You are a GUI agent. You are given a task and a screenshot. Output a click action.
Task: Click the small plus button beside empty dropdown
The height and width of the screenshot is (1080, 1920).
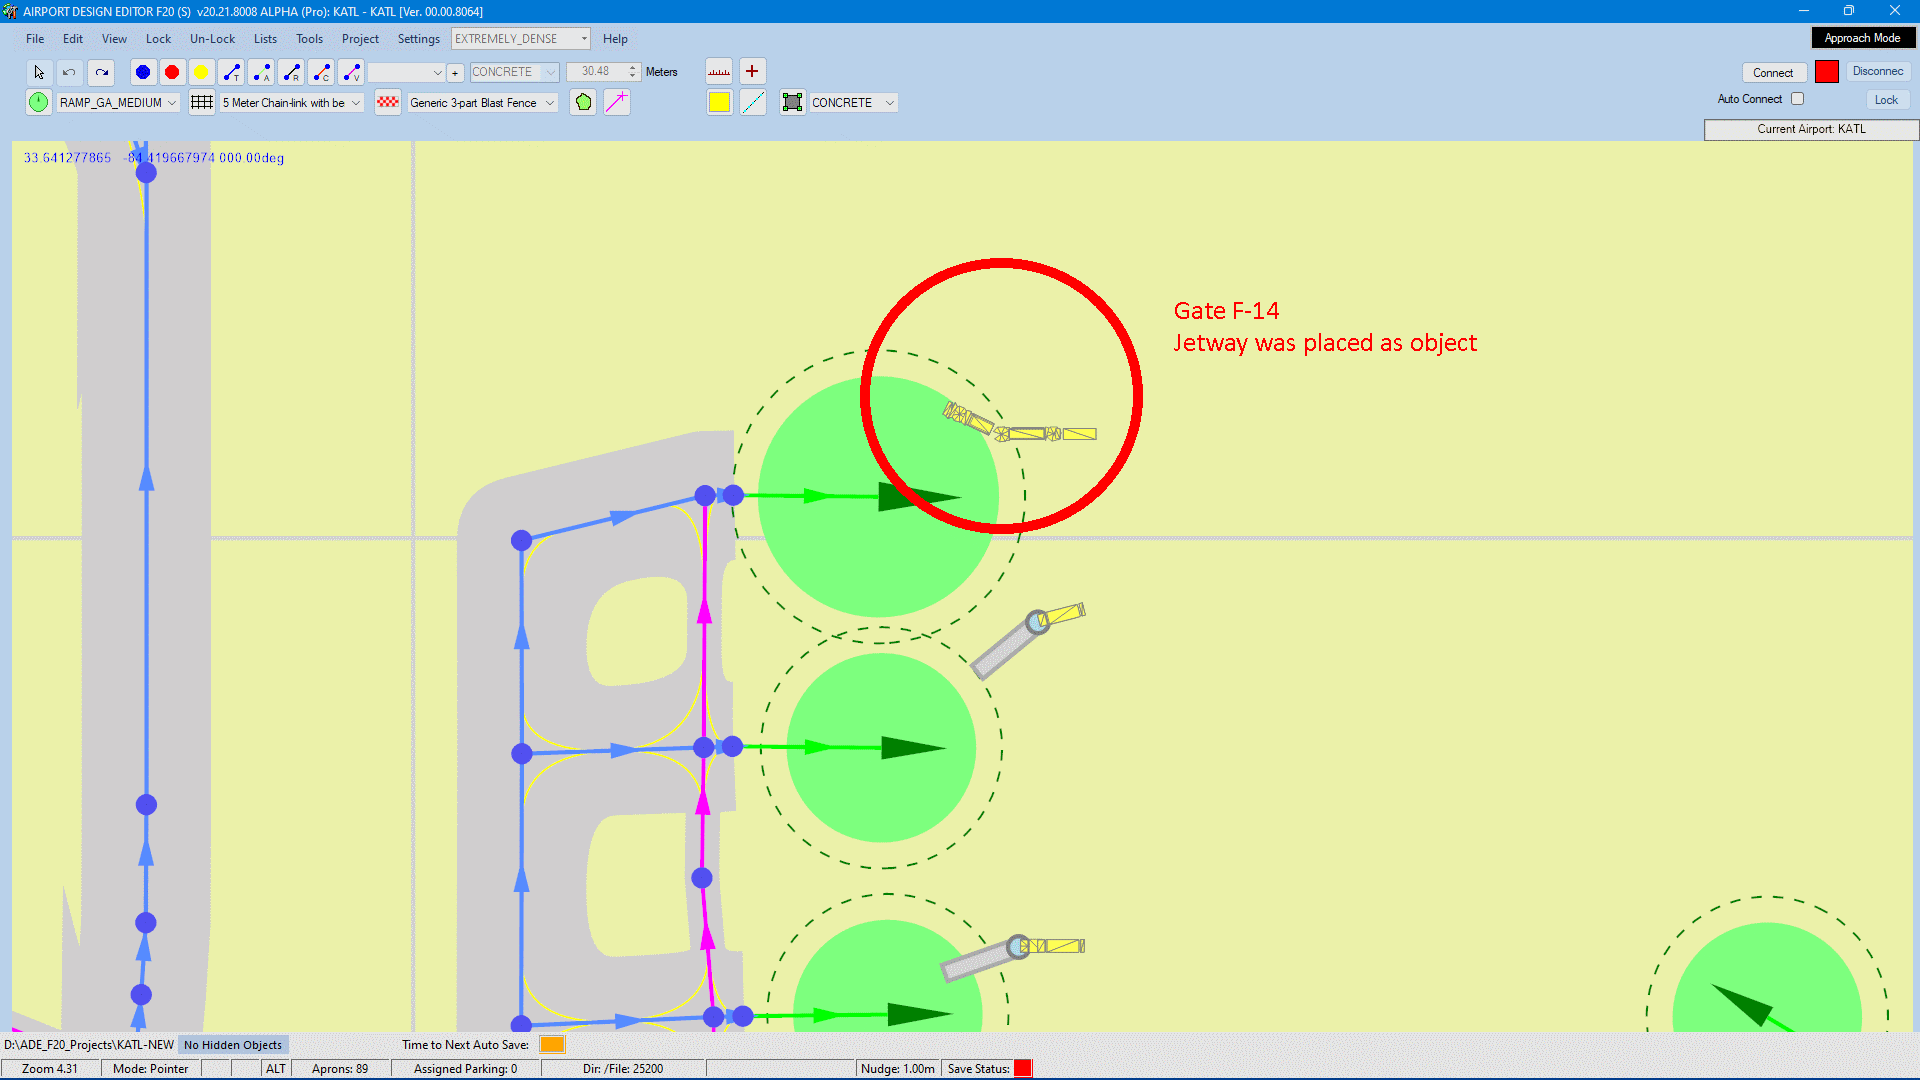(455, 72)
